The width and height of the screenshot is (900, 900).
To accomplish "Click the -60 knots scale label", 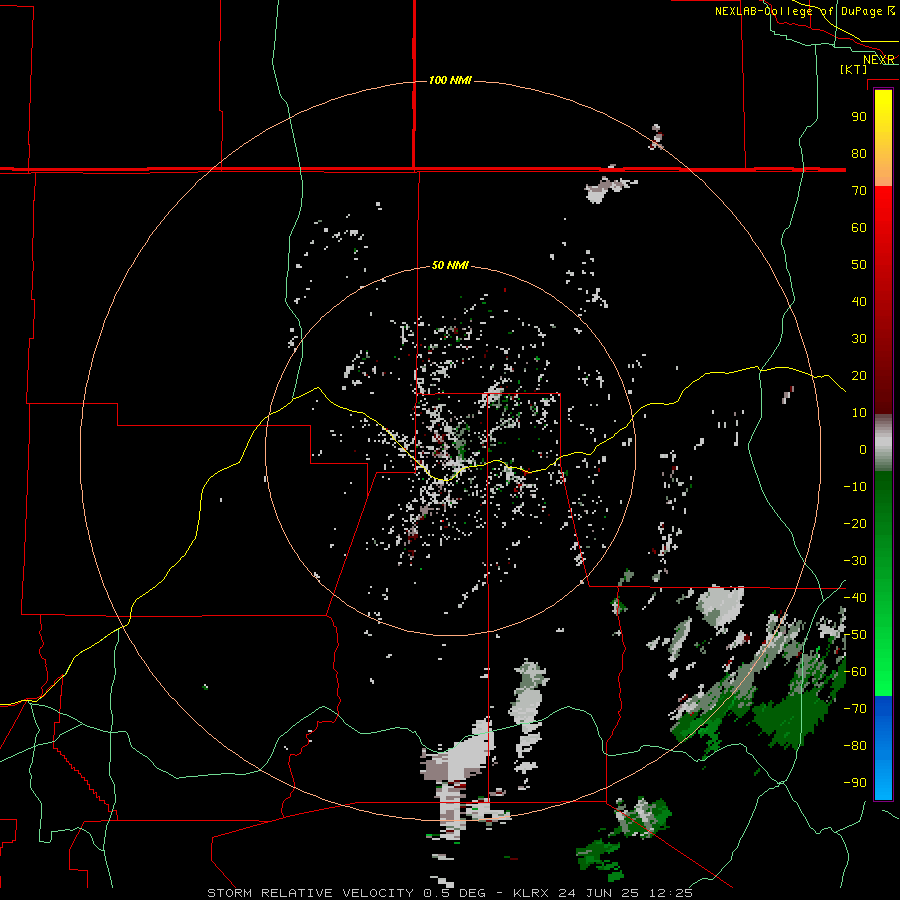I will (855, 672).
